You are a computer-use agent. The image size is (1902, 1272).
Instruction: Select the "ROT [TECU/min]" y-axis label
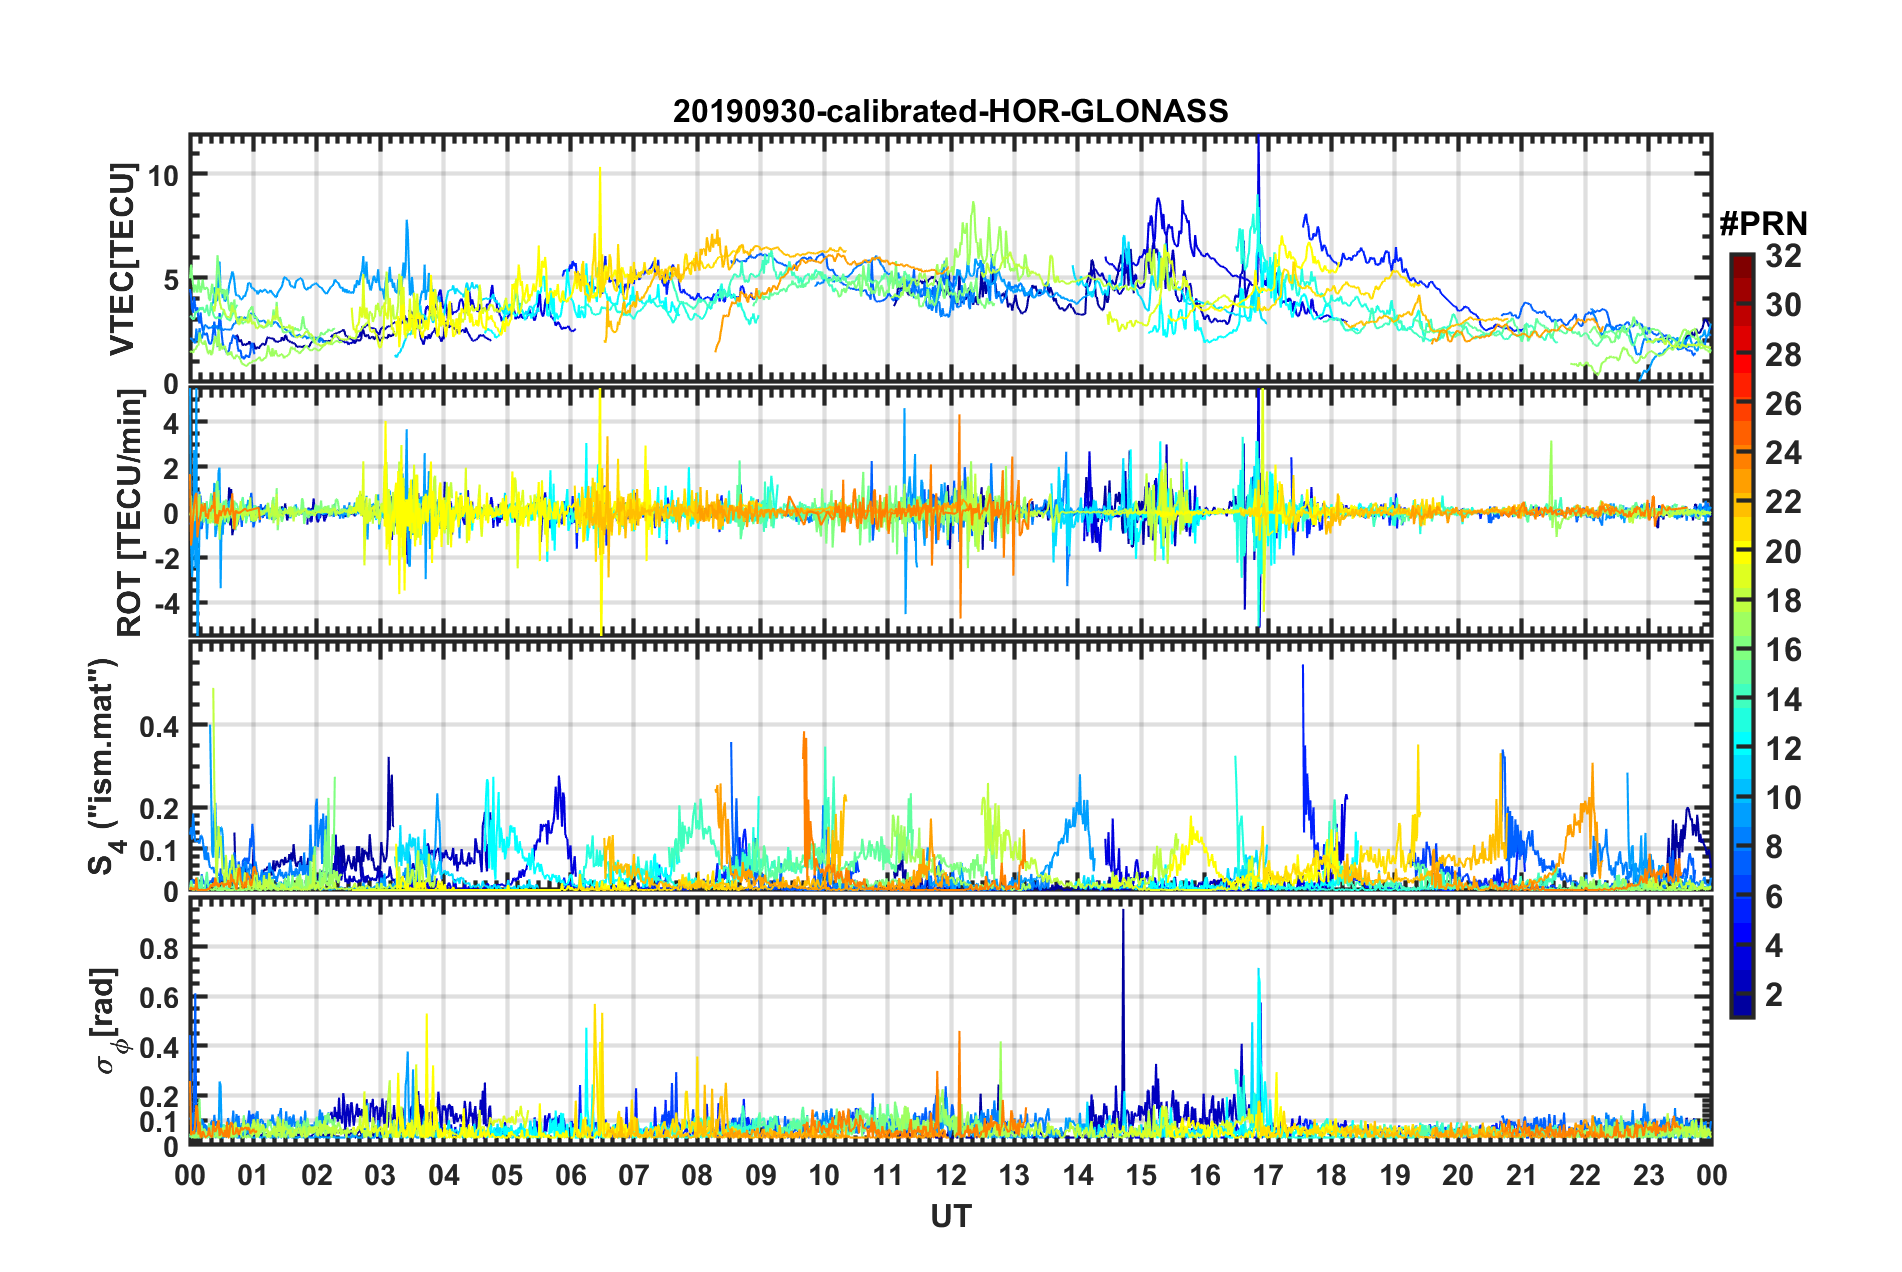click(x=130, y=513)
